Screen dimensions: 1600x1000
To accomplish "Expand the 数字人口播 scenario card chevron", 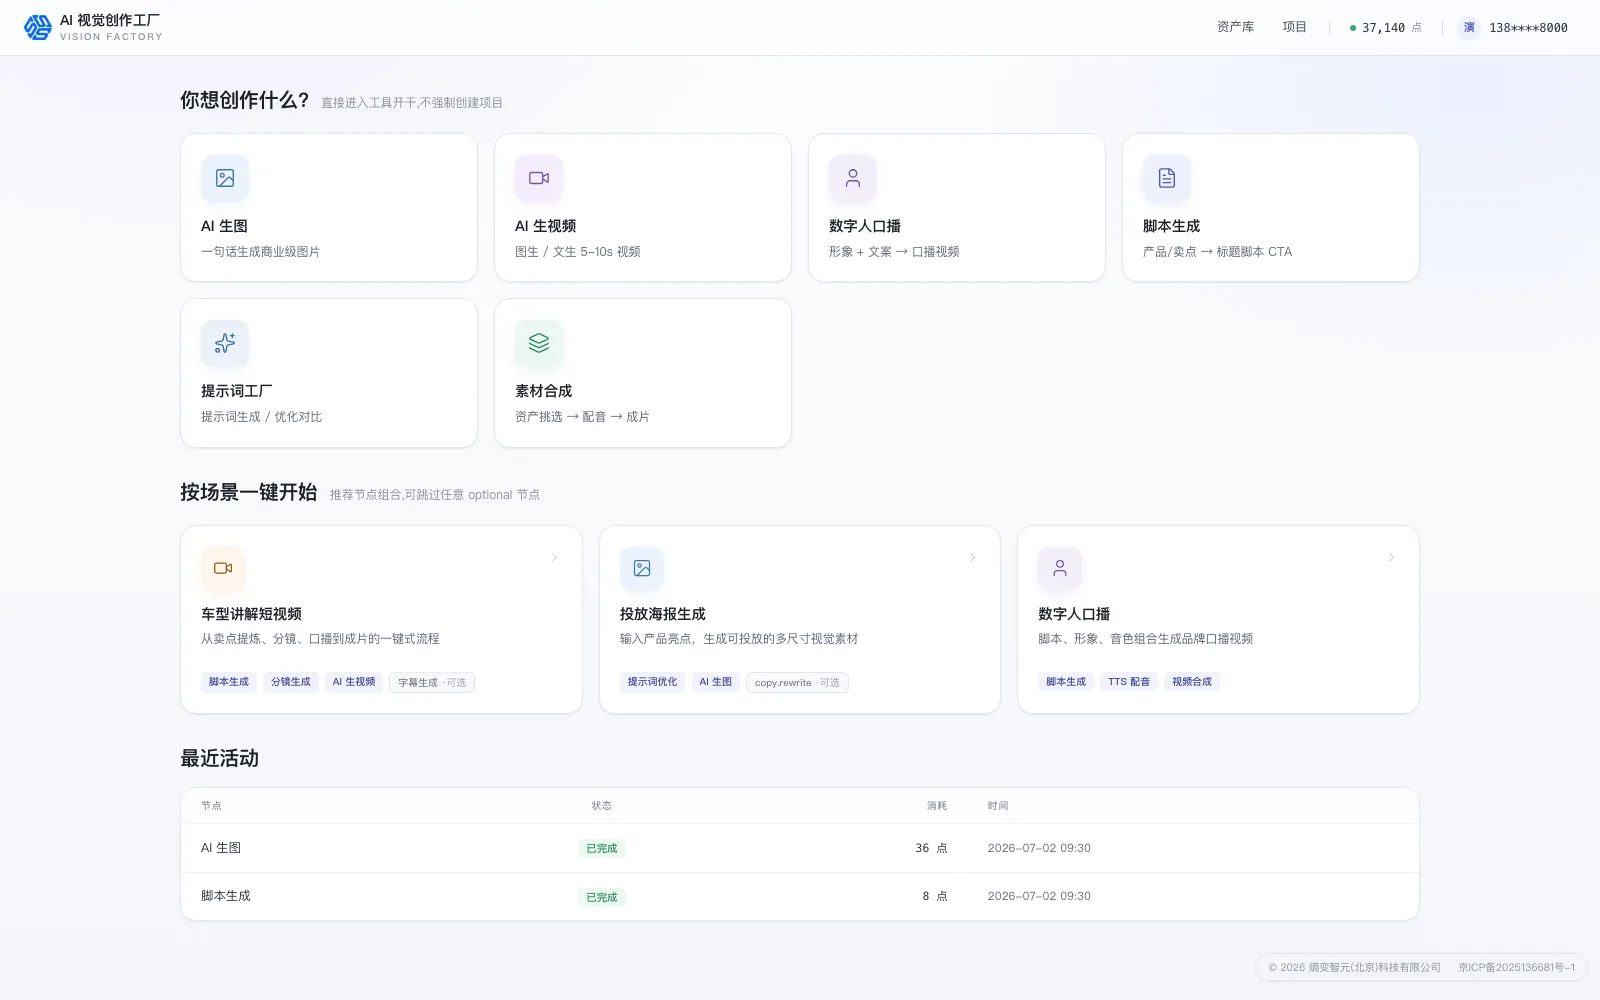I will click(x=1391, y=558).
